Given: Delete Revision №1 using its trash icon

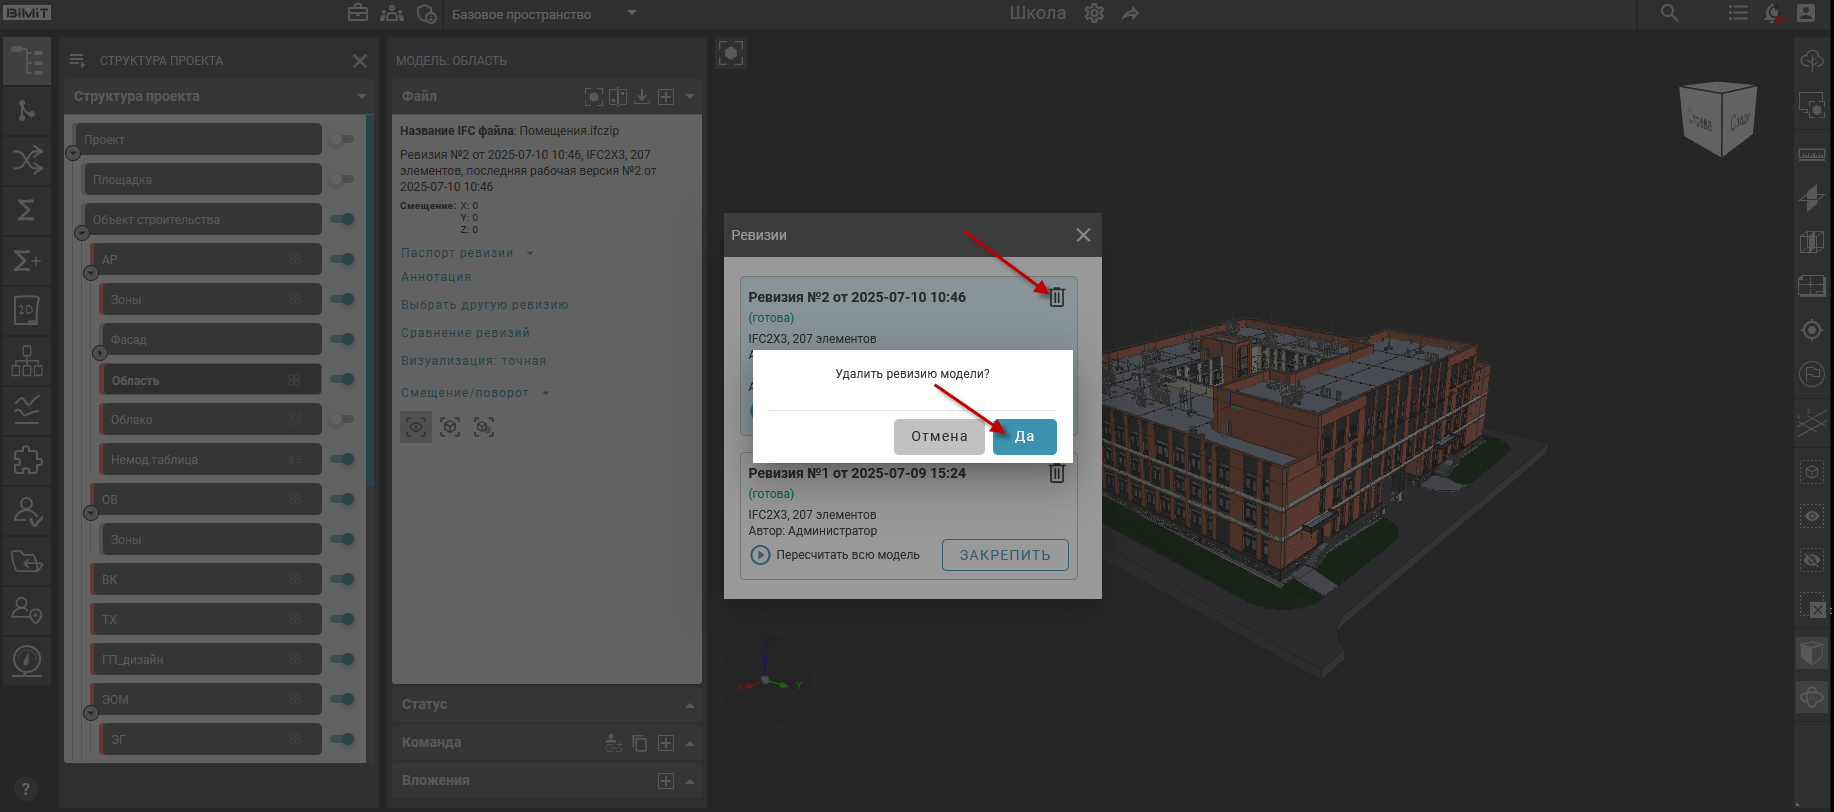Looking at the screenshot, I should click(1056, 474).
